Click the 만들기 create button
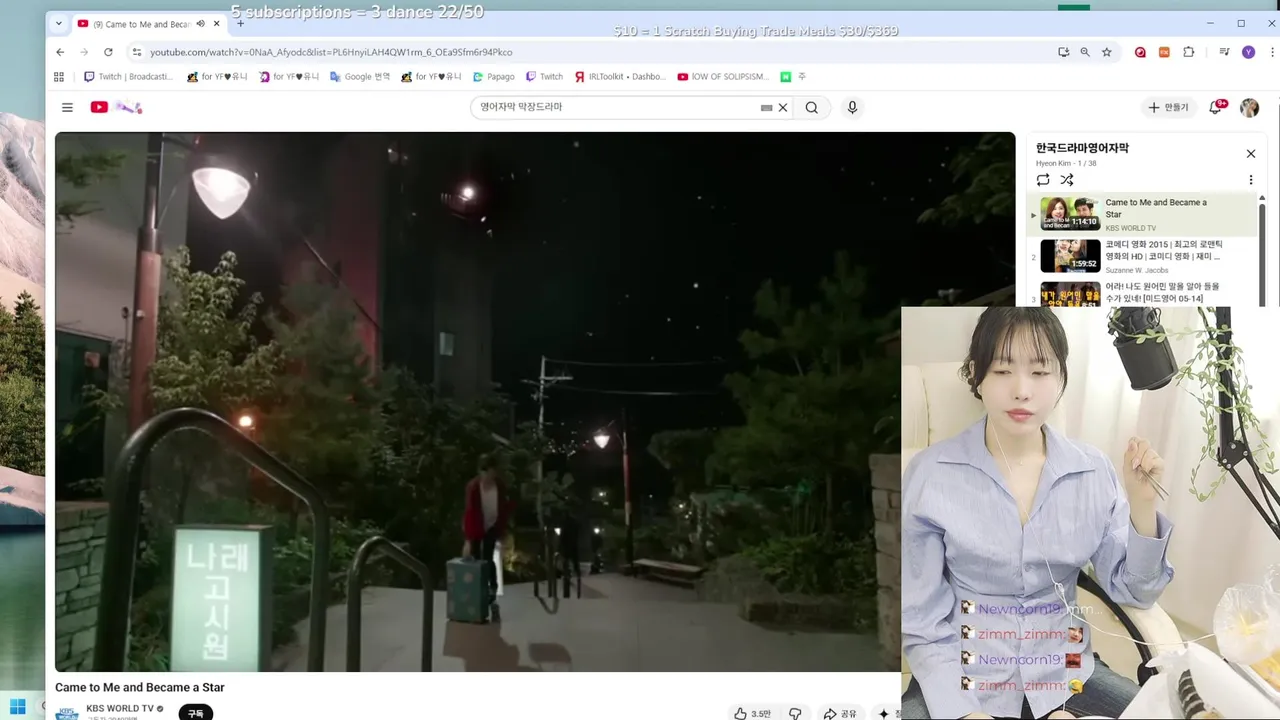1280x720 pixels. pyautogui.click(x=1169, y=107)
